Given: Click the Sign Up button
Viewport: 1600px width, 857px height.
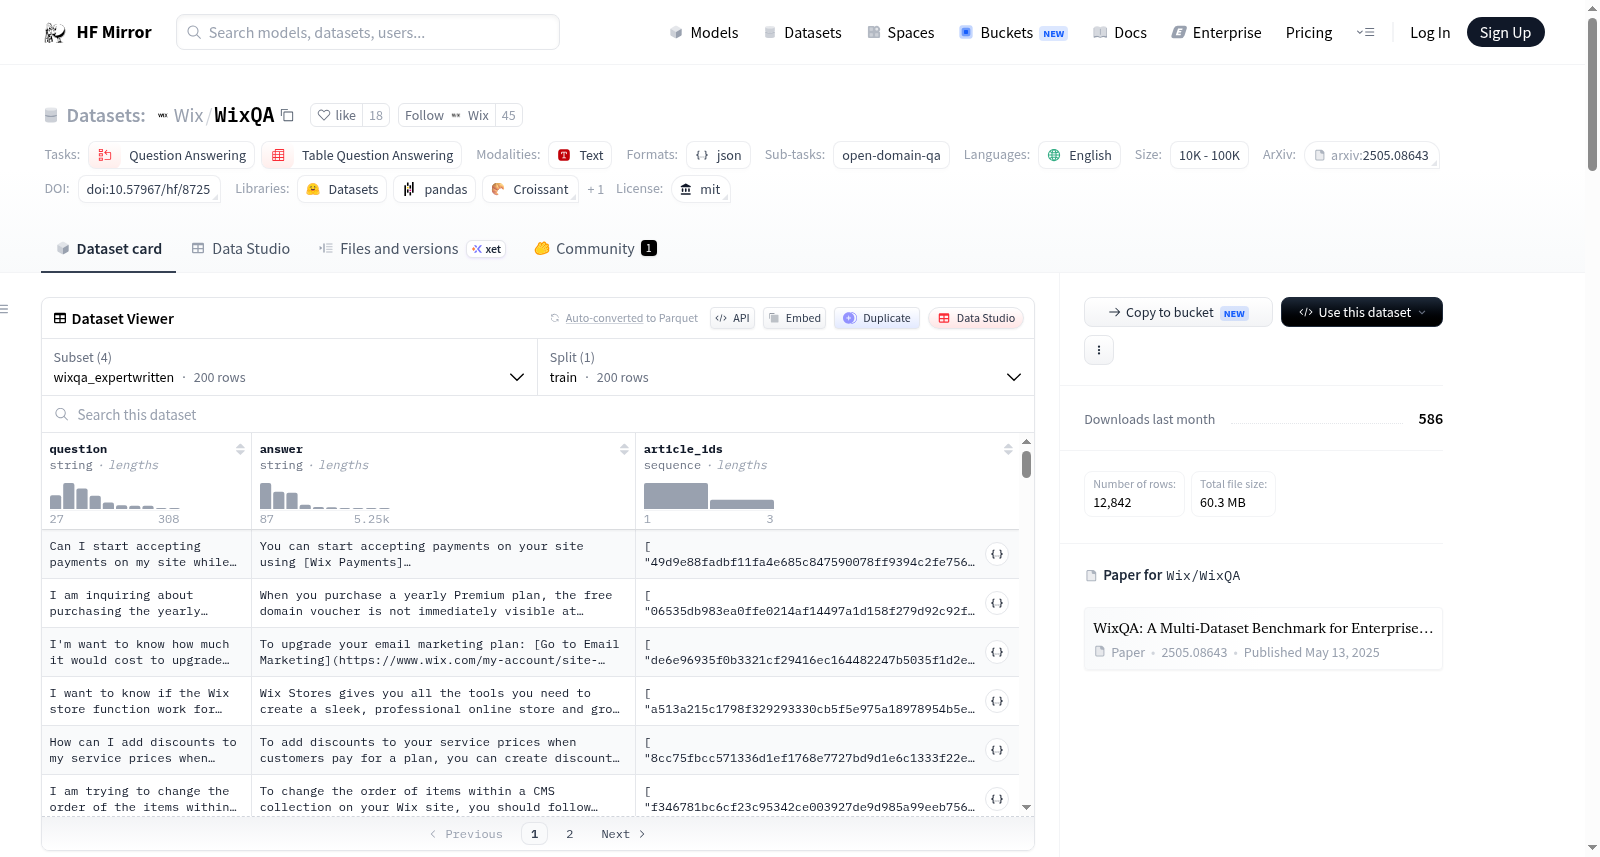Looking at the screenshot, I should pos(1506,32).
